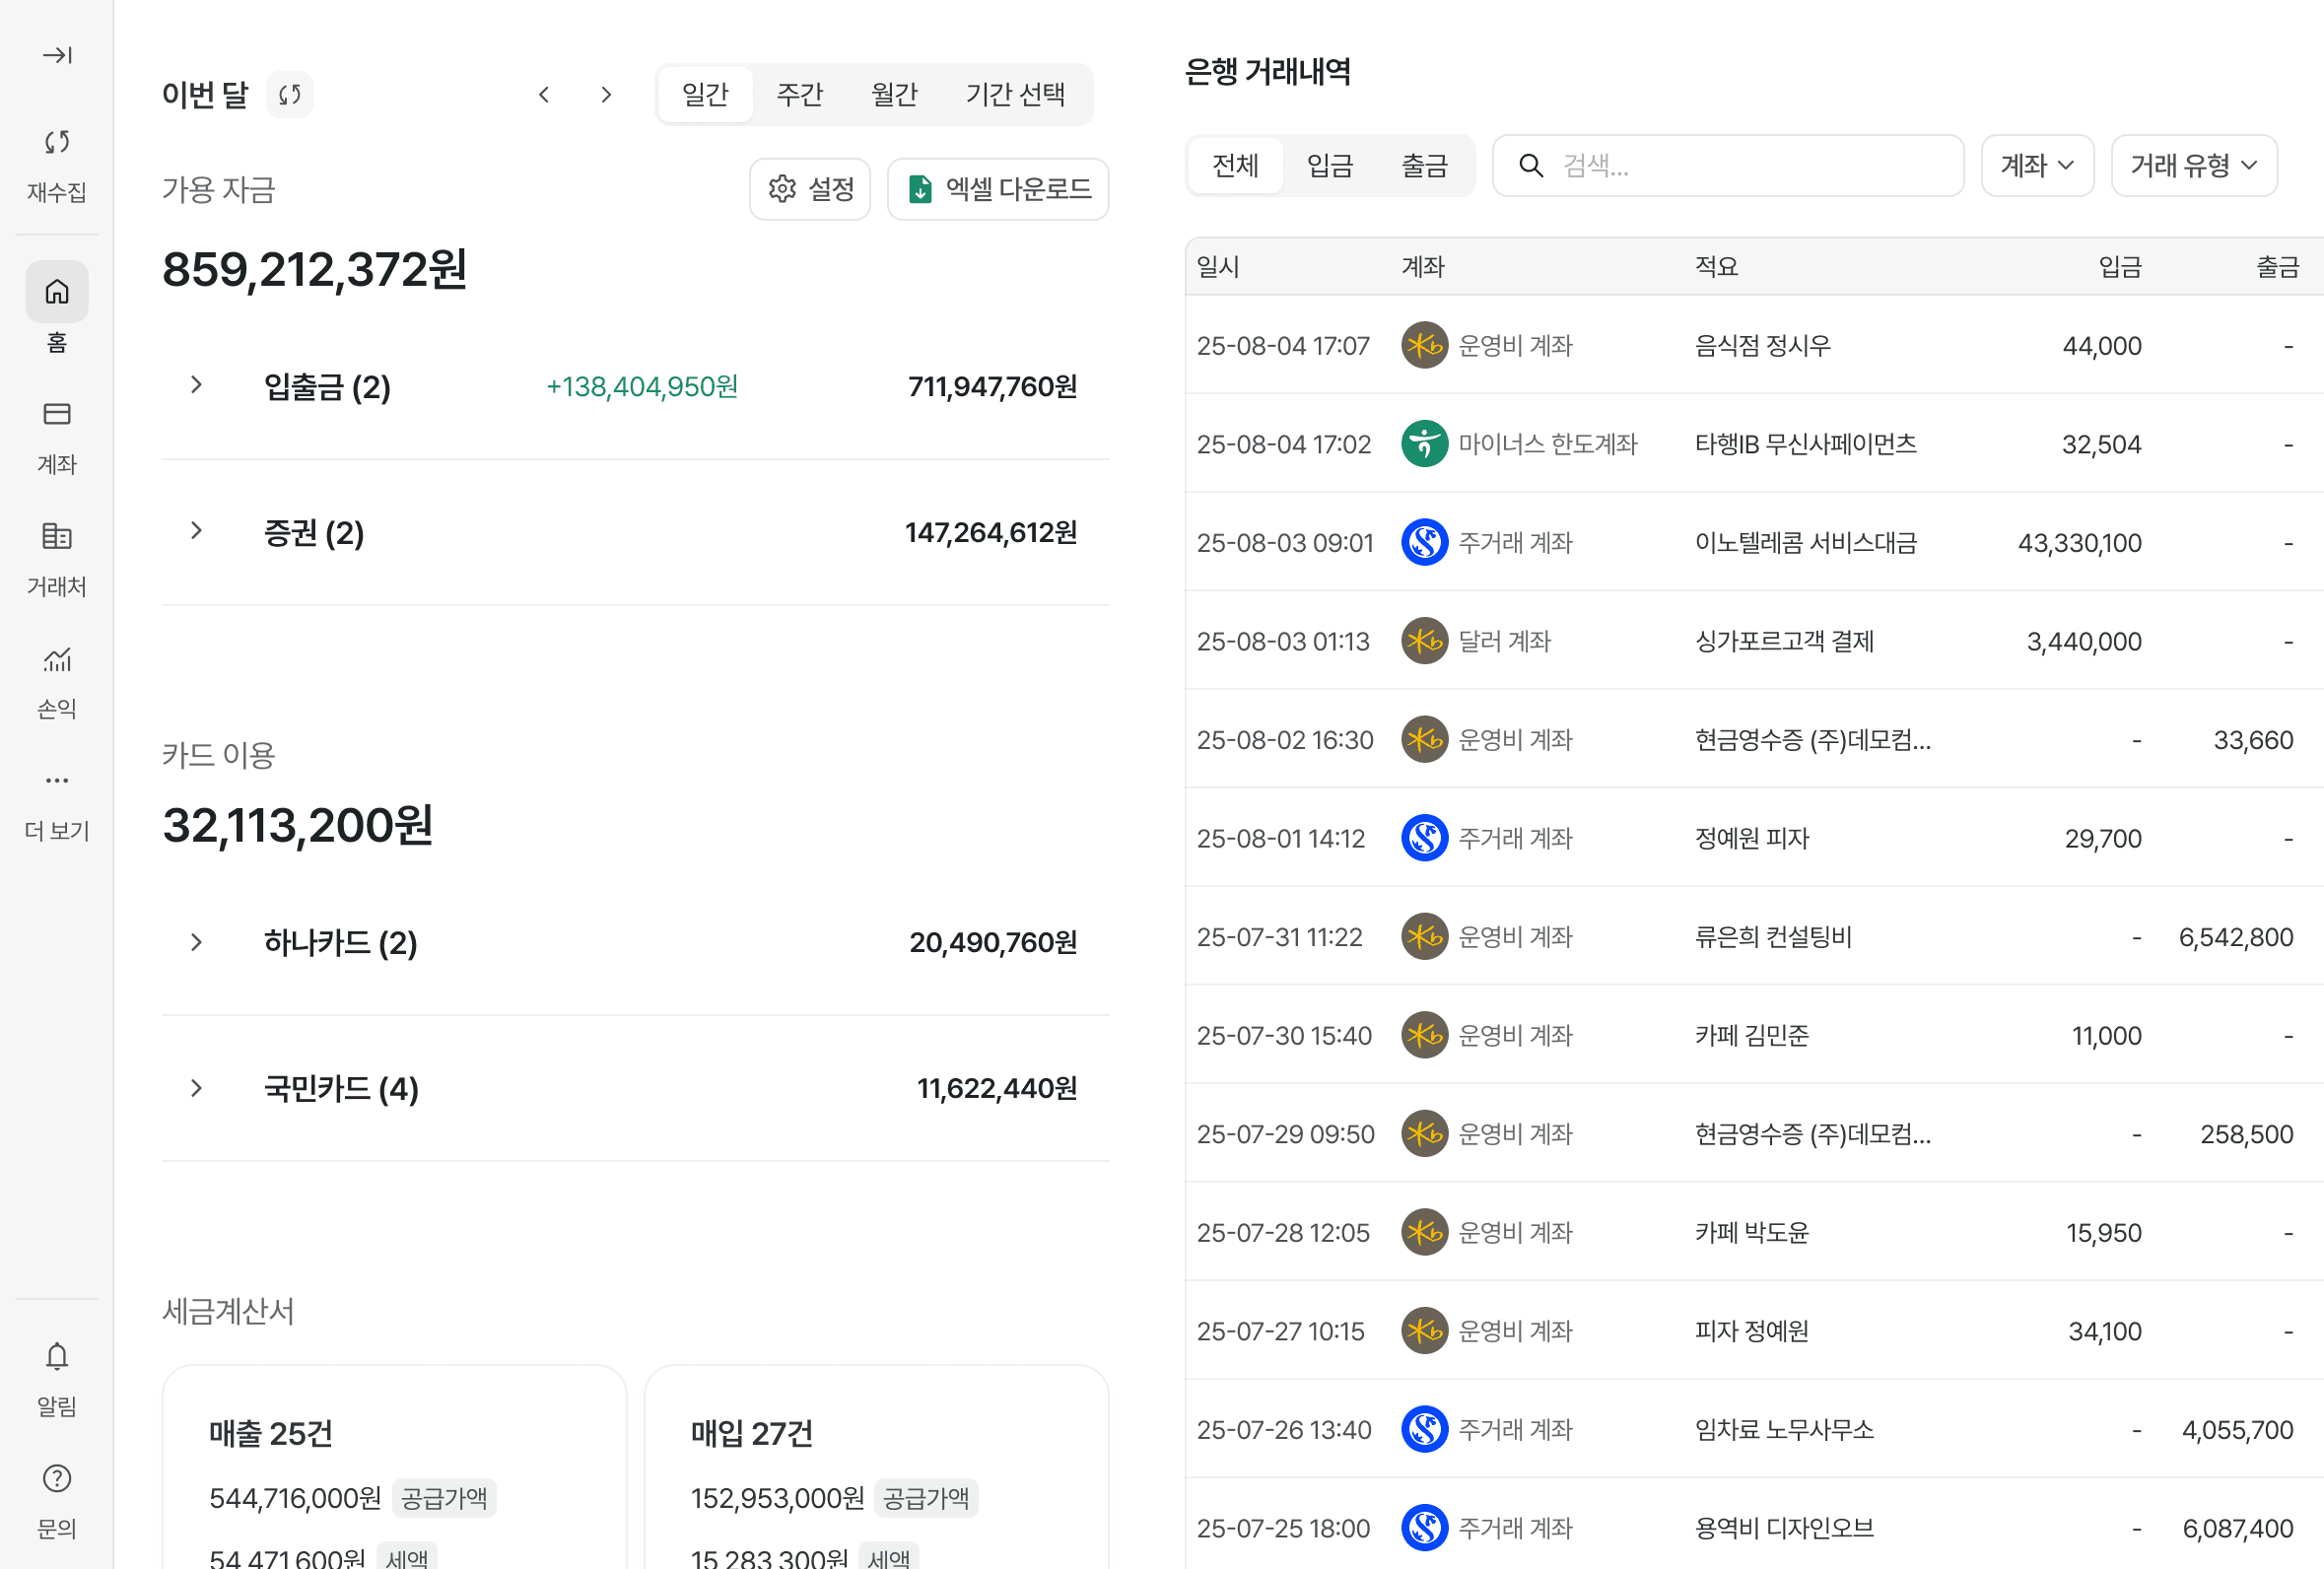Expand the 국민카드 (4) row
The height and width of the screenshot is (1569, 2324).
[197, 1088]
